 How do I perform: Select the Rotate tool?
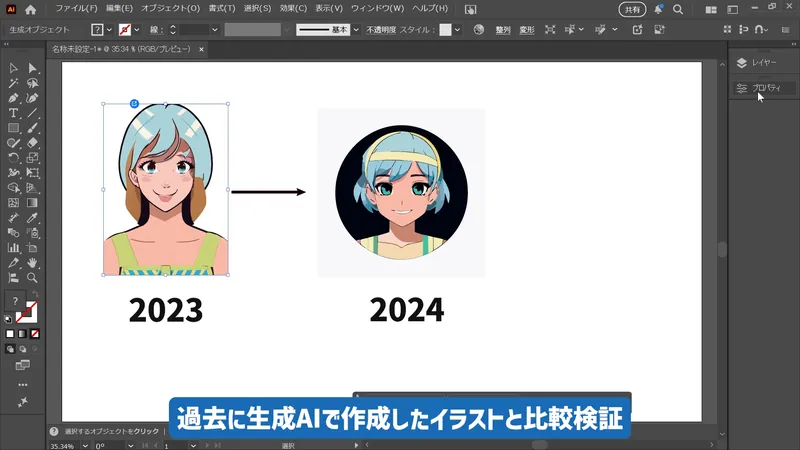[x=14, y=158]
